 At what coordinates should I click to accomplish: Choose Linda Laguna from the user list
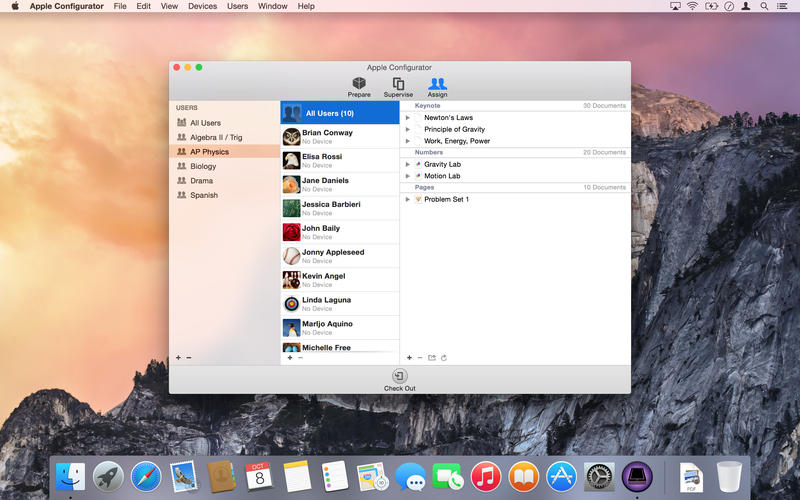pos(326,300)
